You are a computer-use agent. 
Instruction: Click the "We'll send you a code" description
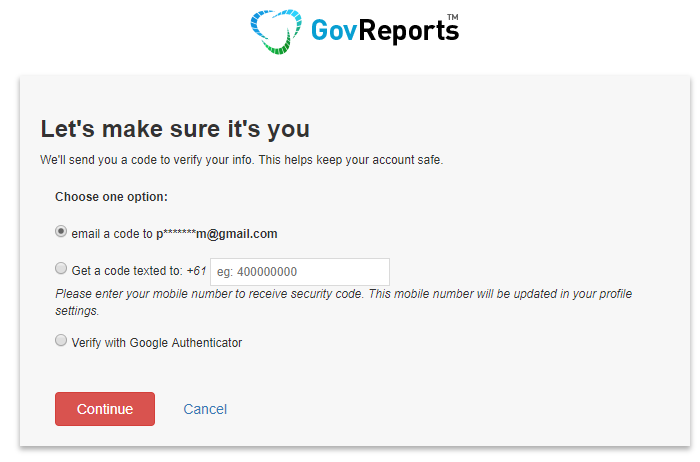click(242, 160)
